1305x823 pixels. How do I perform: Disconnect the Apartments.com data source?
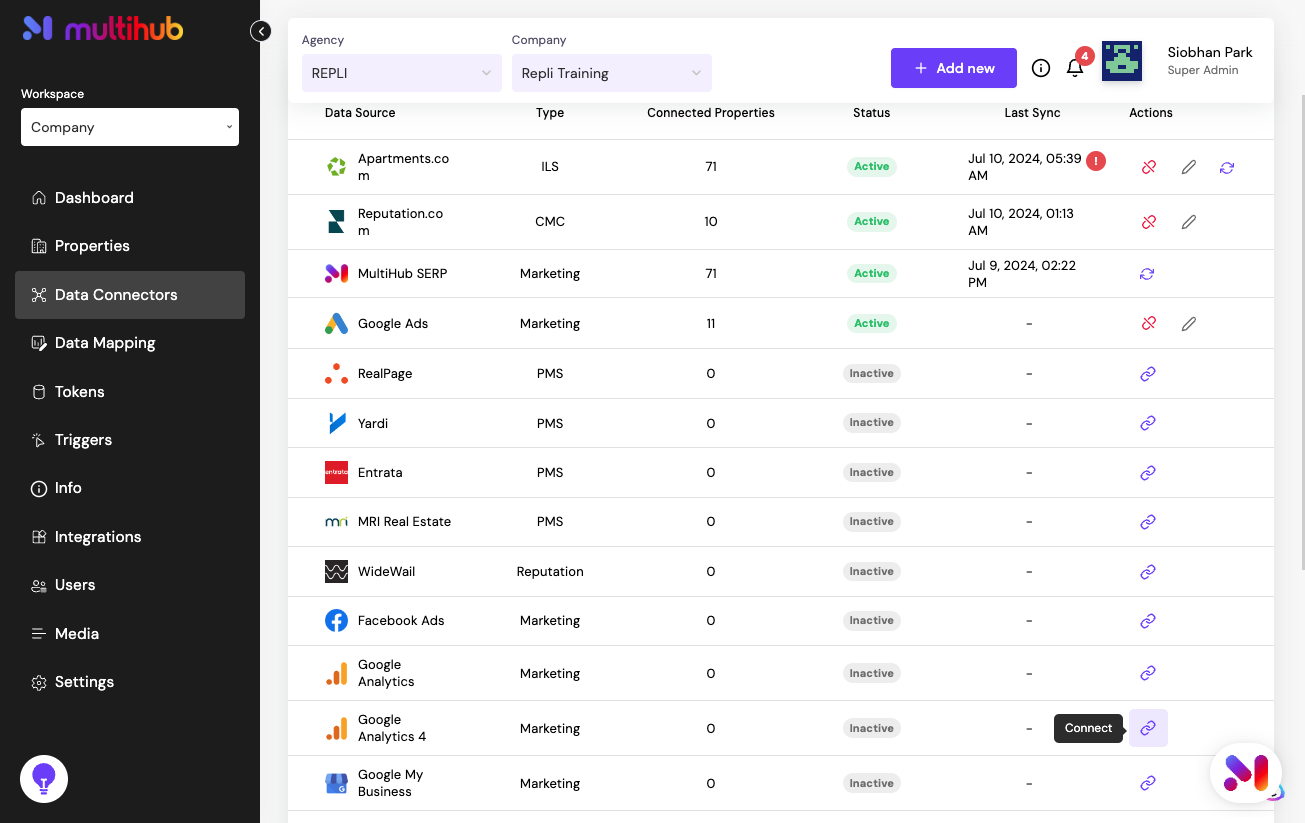(1148, 167)
